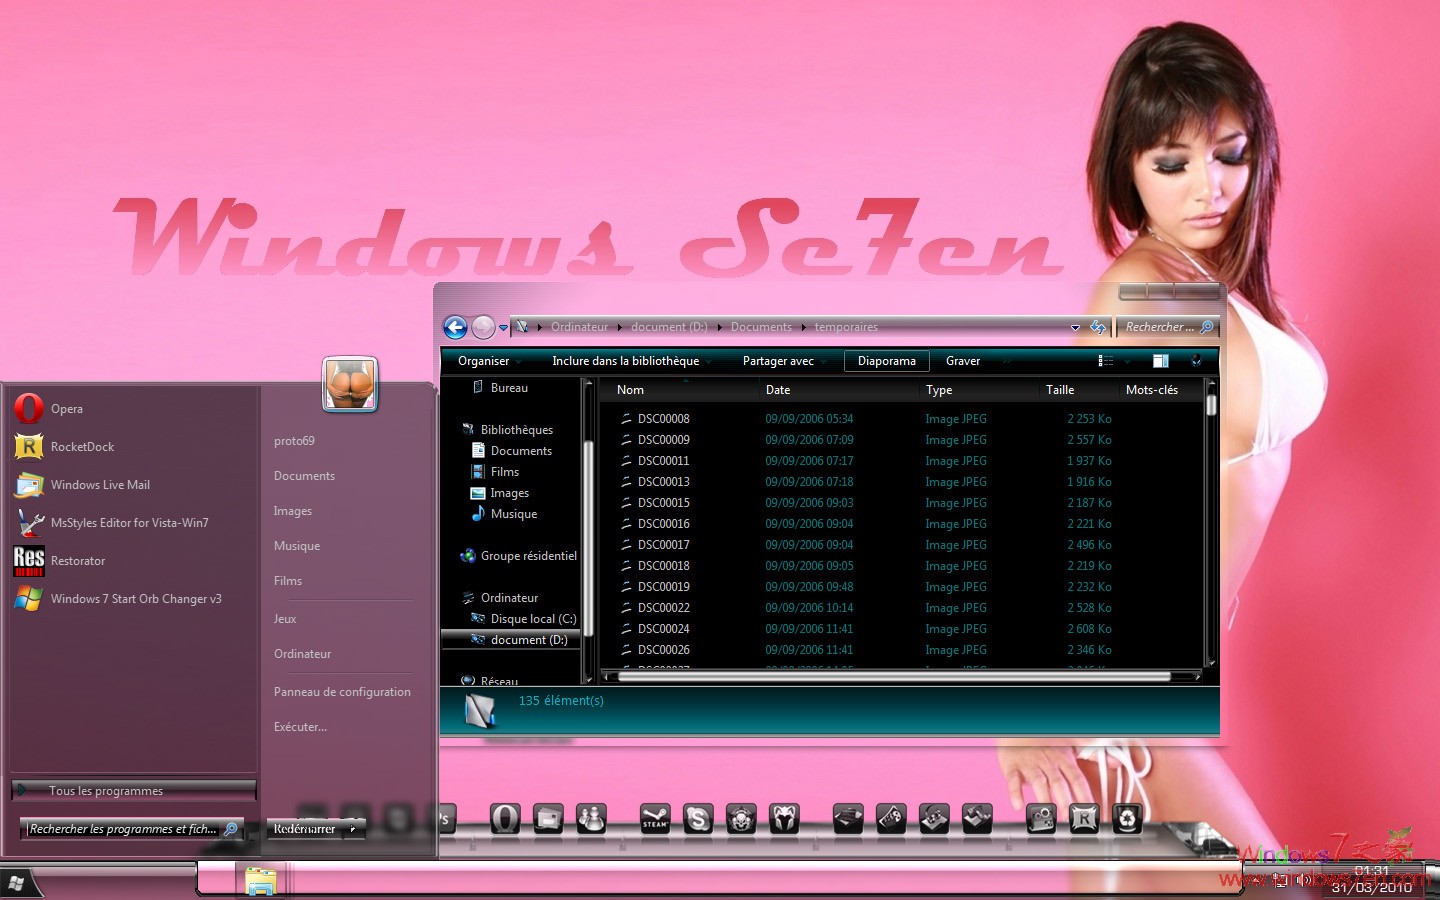Click Windows 7 Start Orb Changer icon
Image resolution: width=1440 pixels, height=900 pixels.
pyautogui.click(x=28, y=598)
